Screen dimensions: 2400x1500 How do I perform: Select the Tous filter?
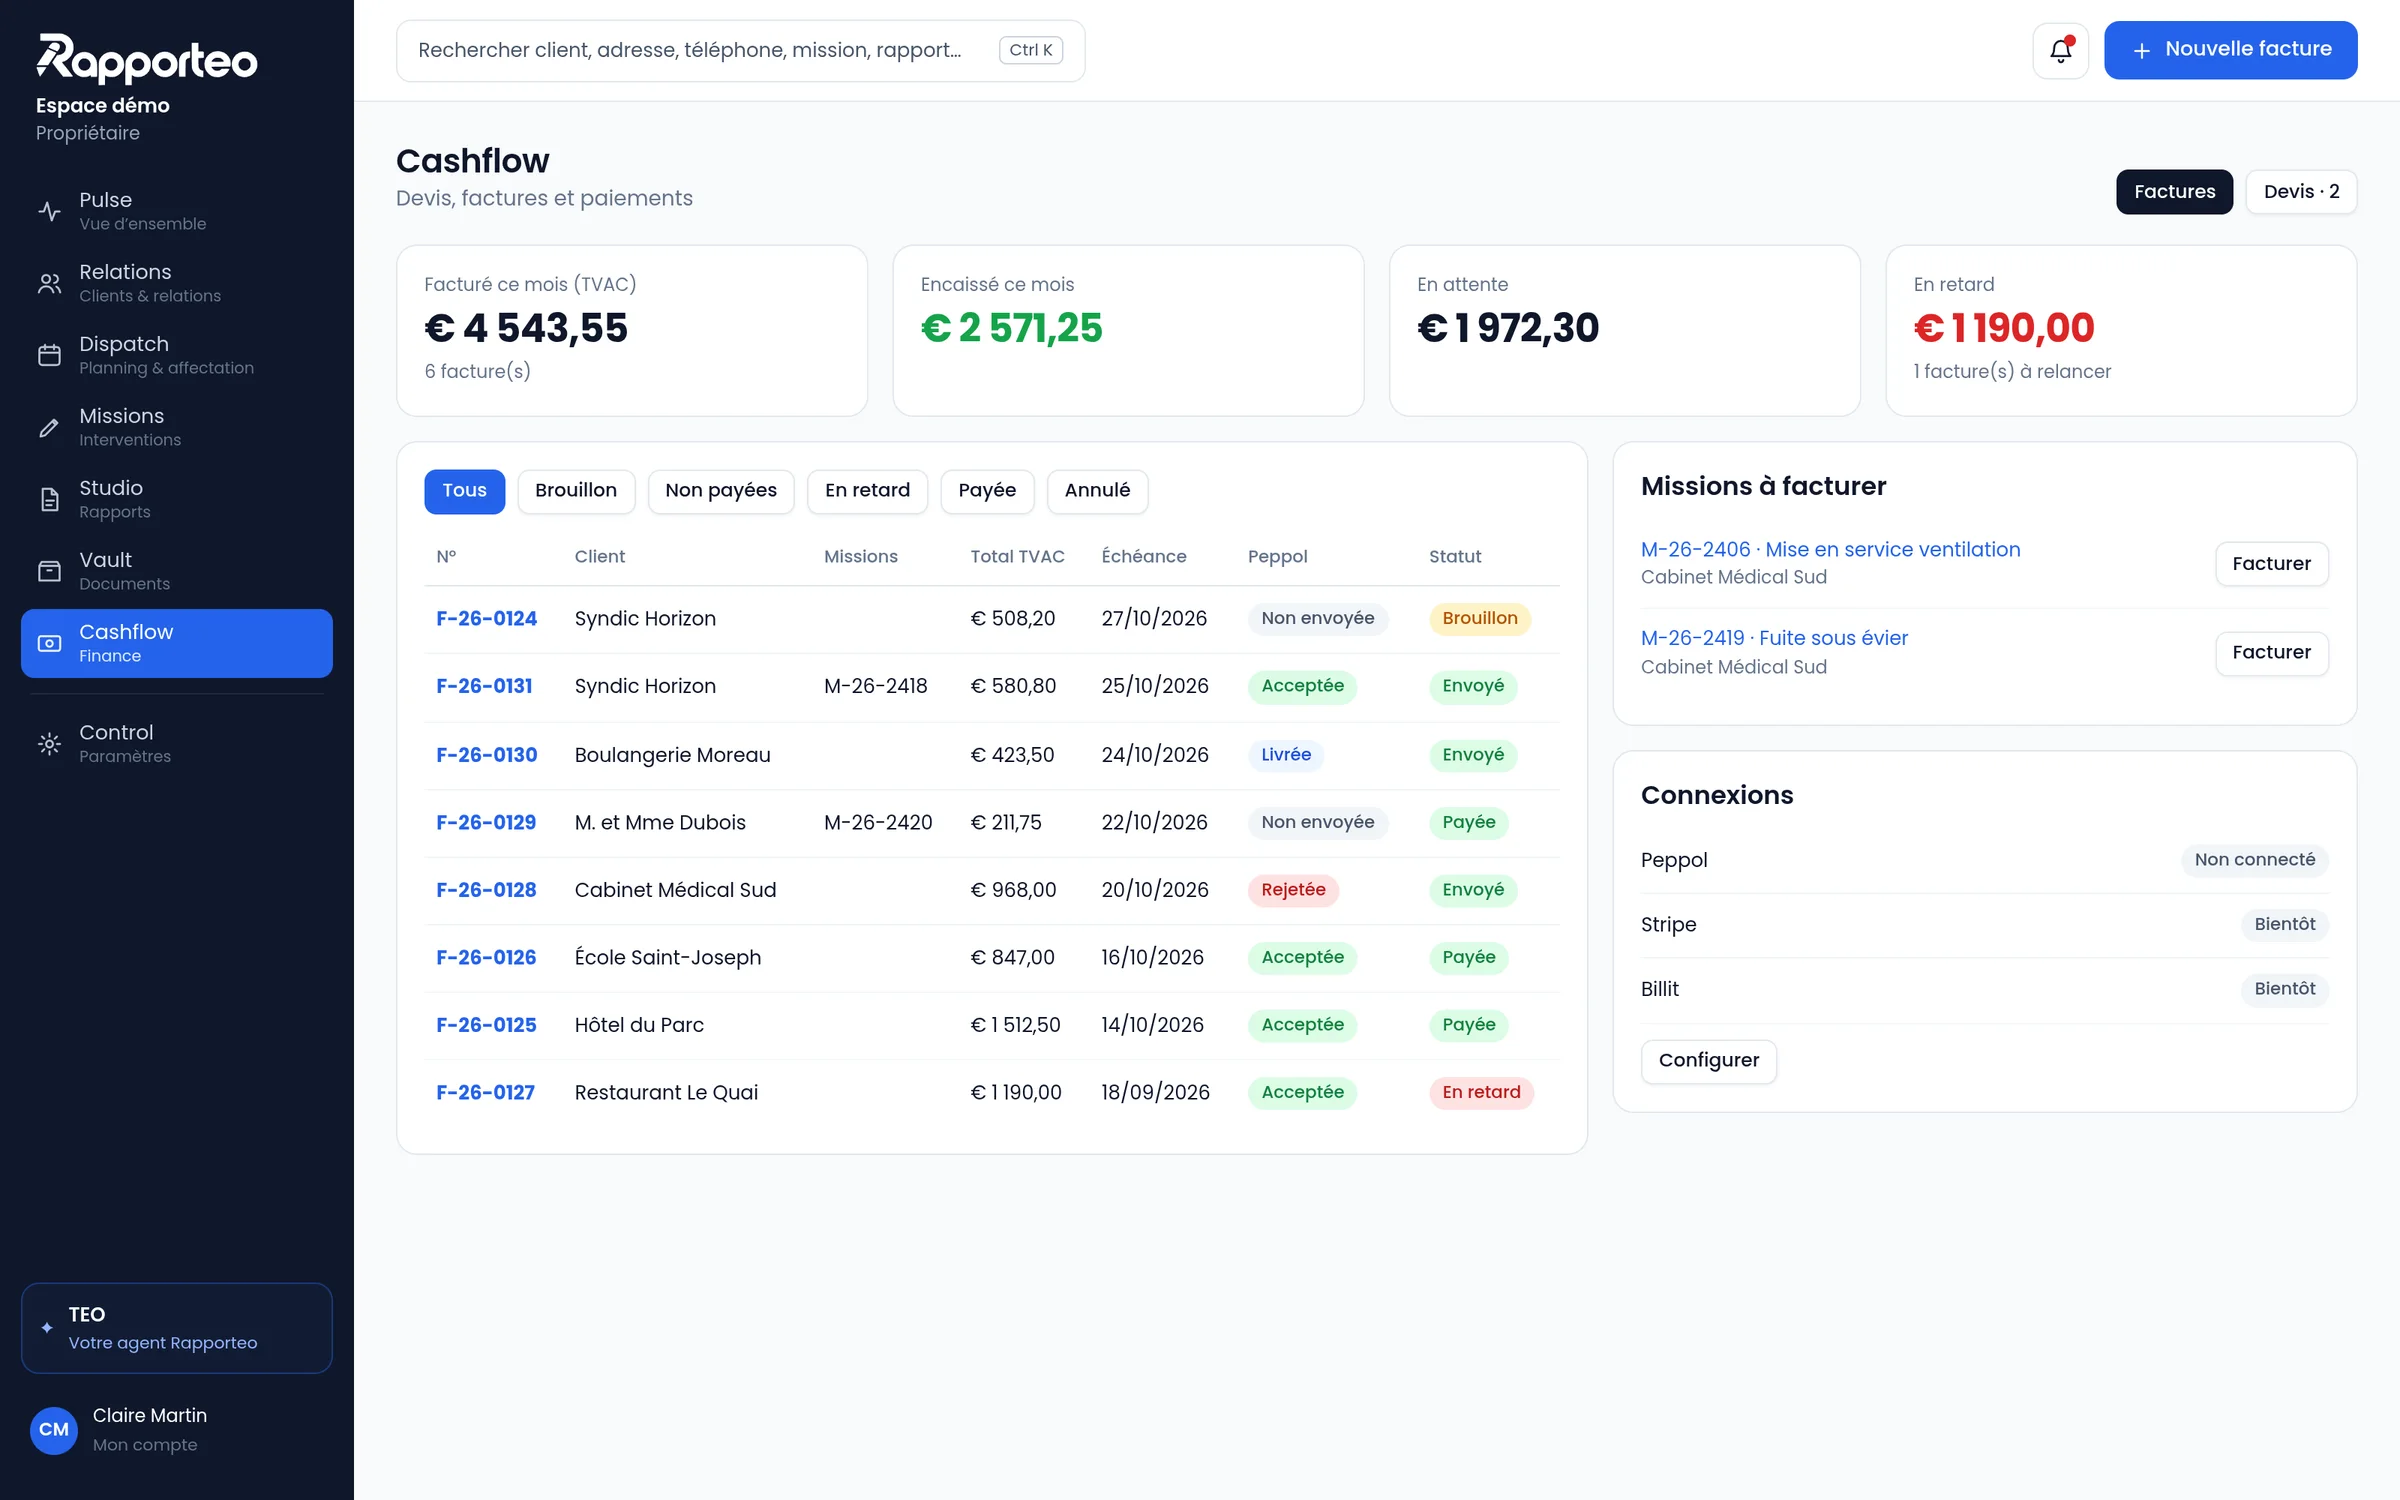(x=464, y=491)
